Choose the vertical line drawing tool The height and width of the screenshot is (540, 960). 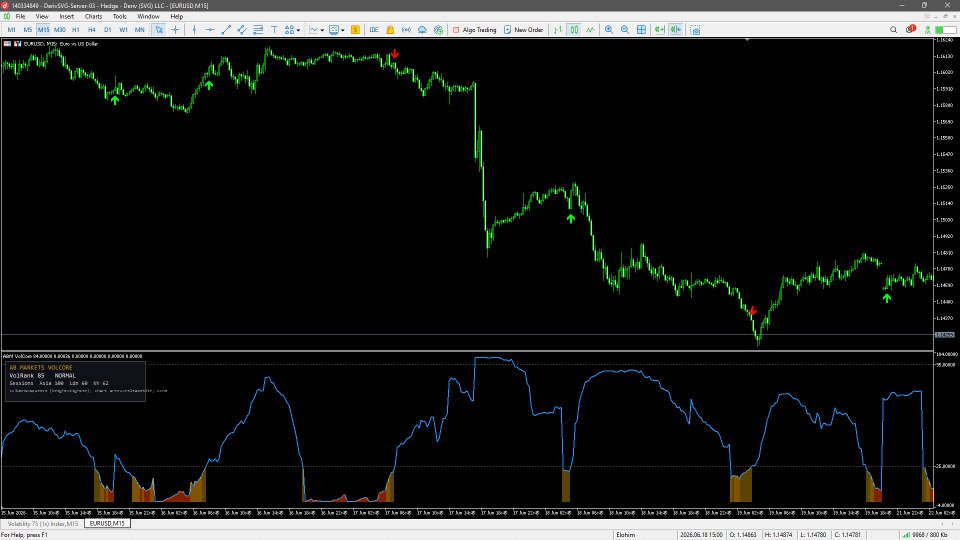[194, 29]
